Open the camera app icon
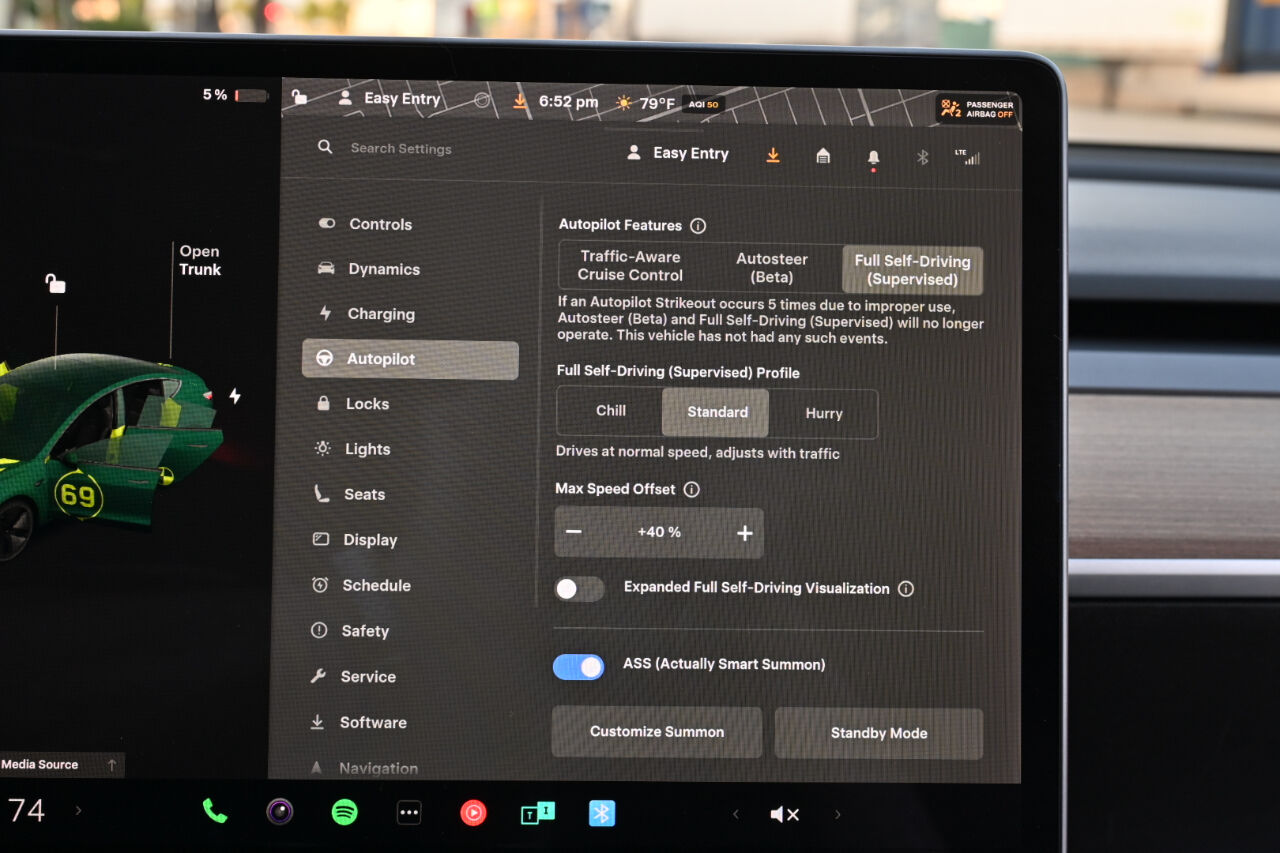 [280, 812]
